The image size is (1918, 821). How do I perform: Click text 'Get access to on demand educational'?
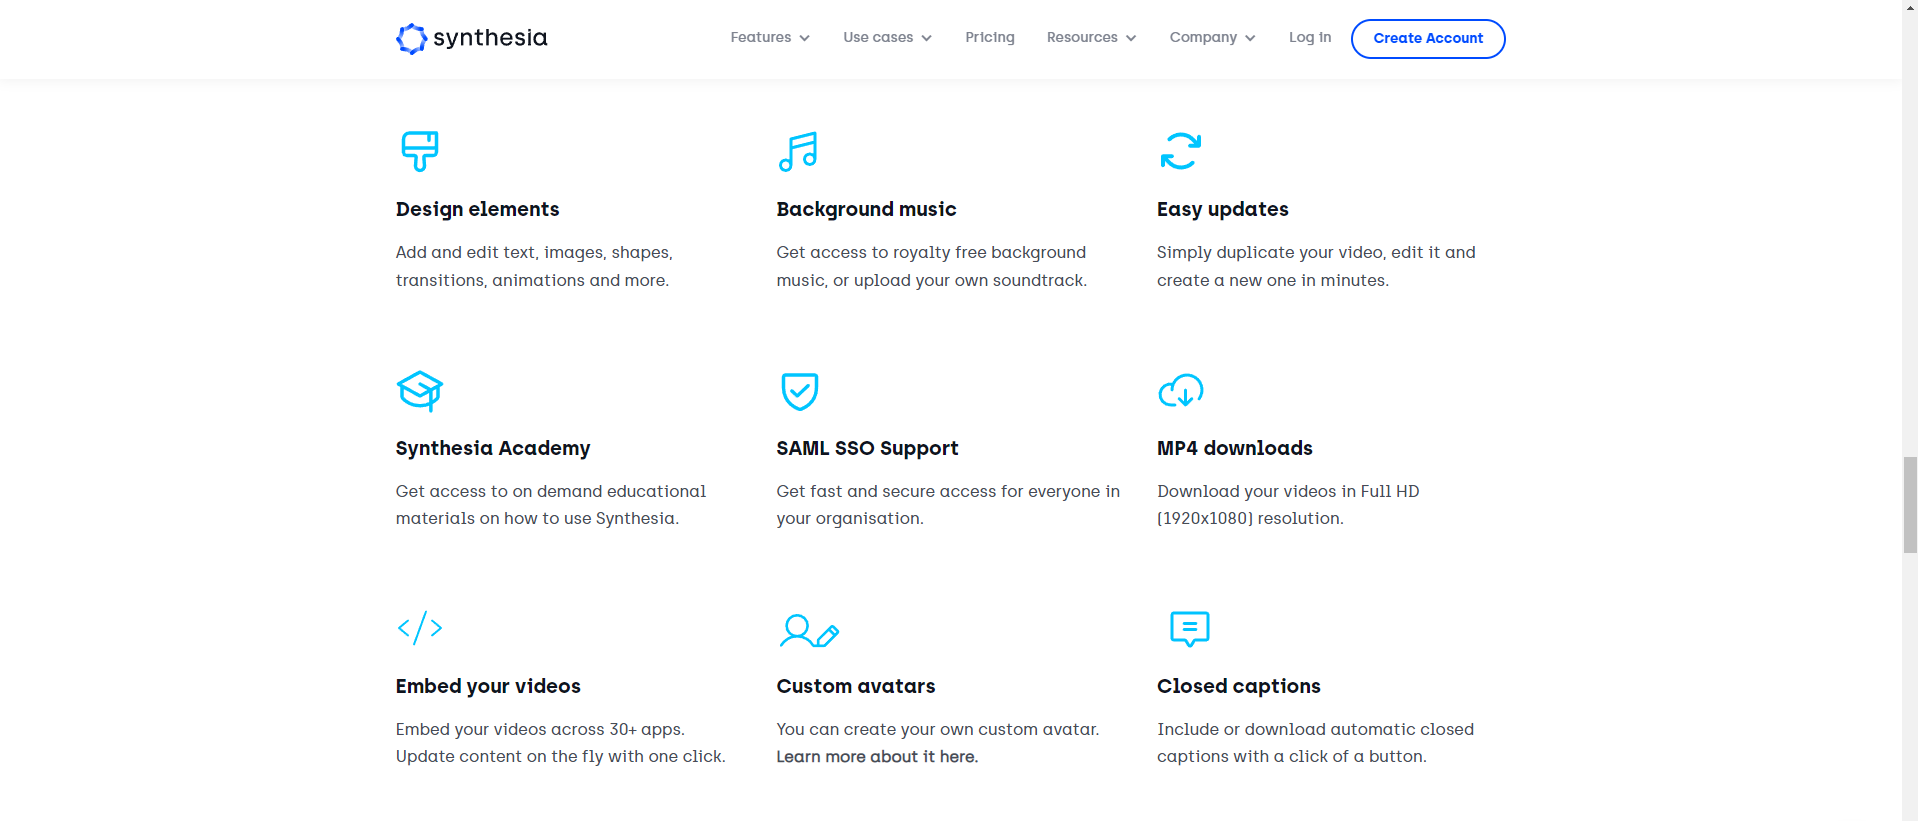coord(551,491)
